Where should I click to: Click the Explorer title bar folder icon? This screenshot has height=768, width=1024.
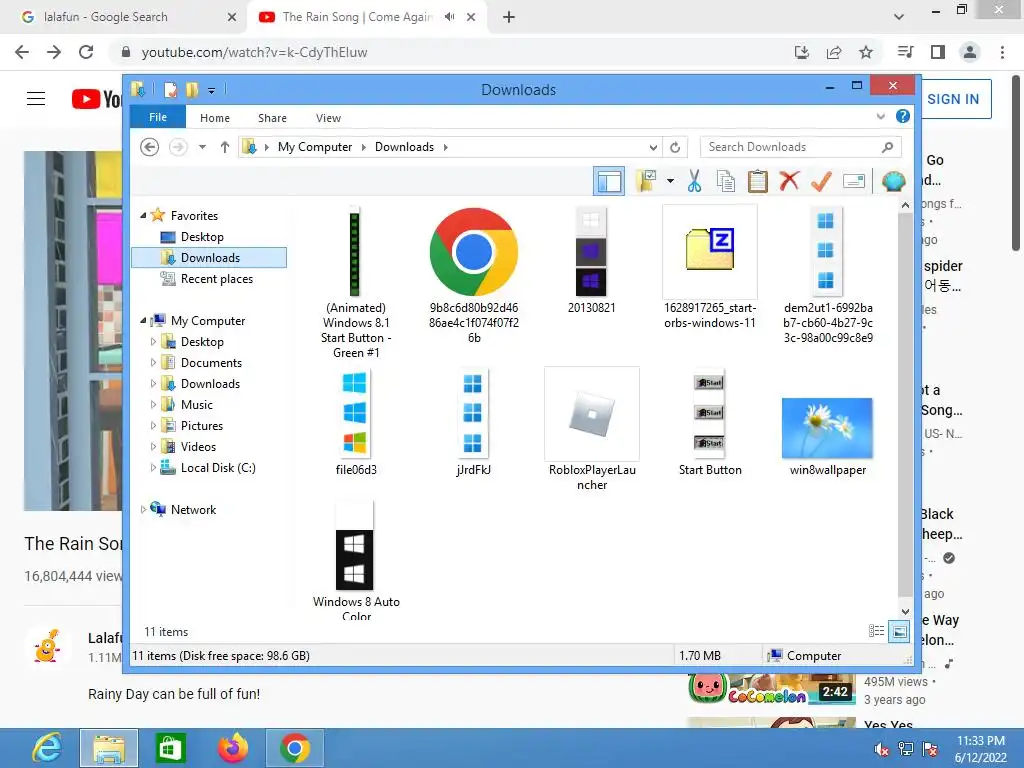point(138,89)
